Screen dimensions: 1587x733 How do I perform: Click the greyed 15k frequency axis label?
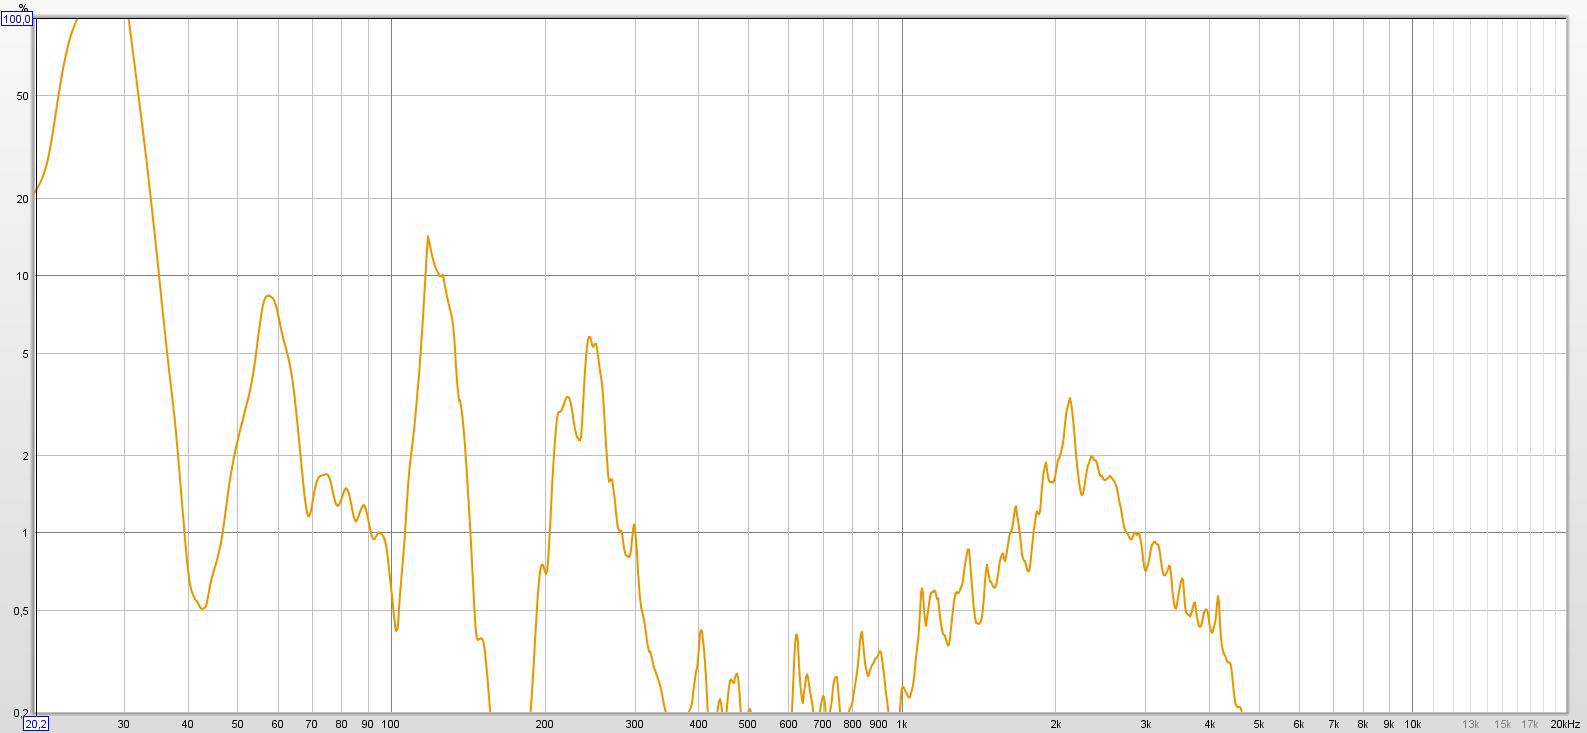pos(1503,724)
